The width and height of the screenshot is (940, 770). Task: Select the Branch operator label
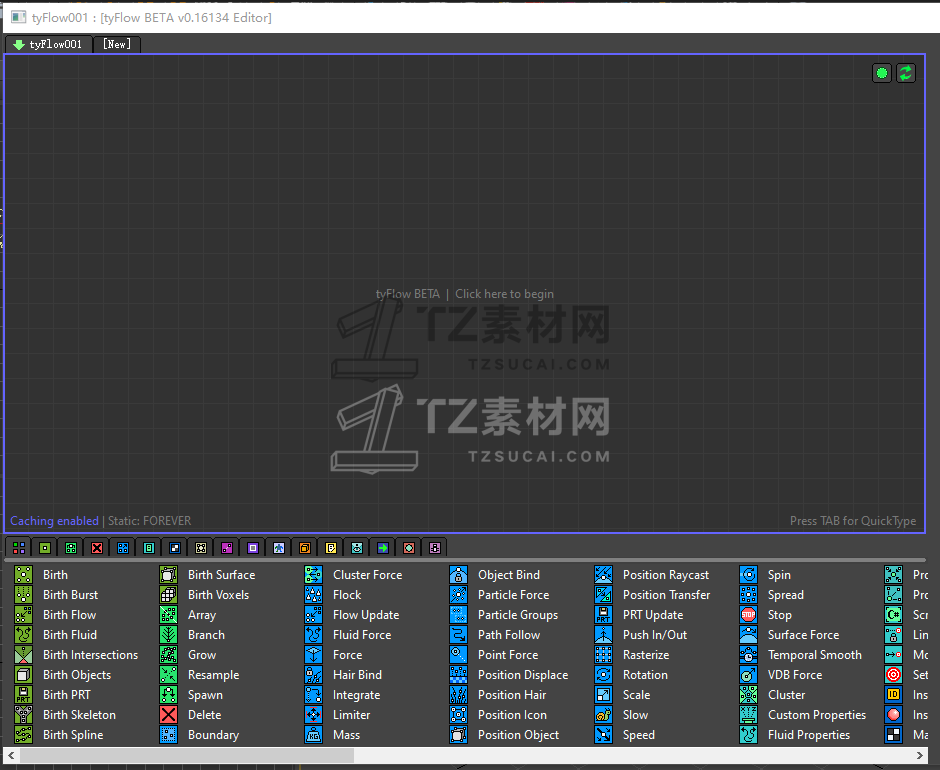206,634
